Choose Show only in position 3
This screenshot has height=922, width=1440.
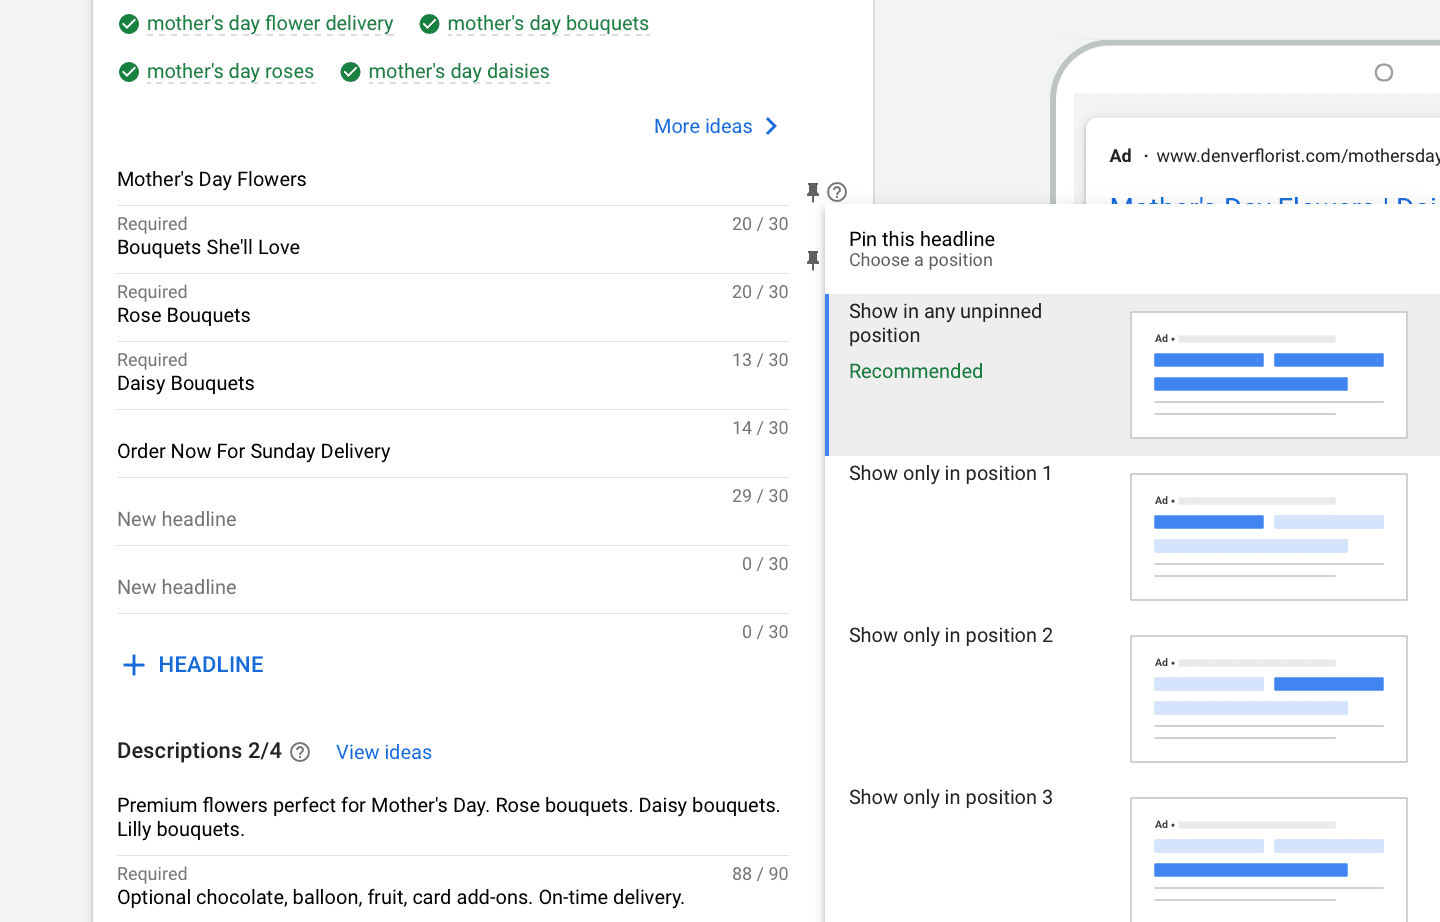click(950, 798)
